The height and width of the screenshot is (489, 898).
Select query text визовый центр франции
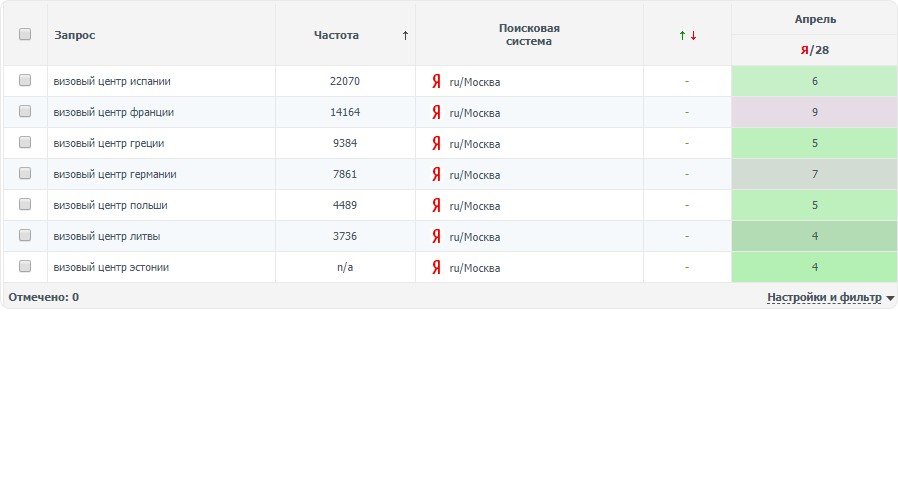[113, 112]
